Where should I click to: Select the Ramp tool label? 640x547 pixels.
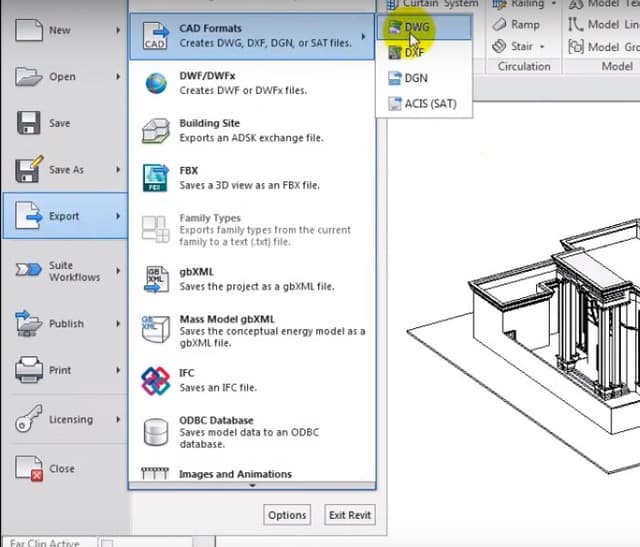525,24
